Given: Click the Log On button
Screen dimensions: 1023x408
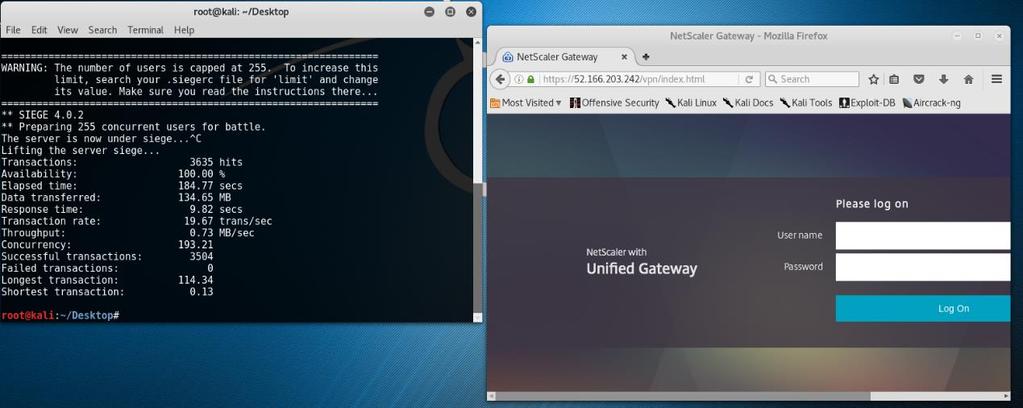Looking at the screenshot, I should 923,308.
